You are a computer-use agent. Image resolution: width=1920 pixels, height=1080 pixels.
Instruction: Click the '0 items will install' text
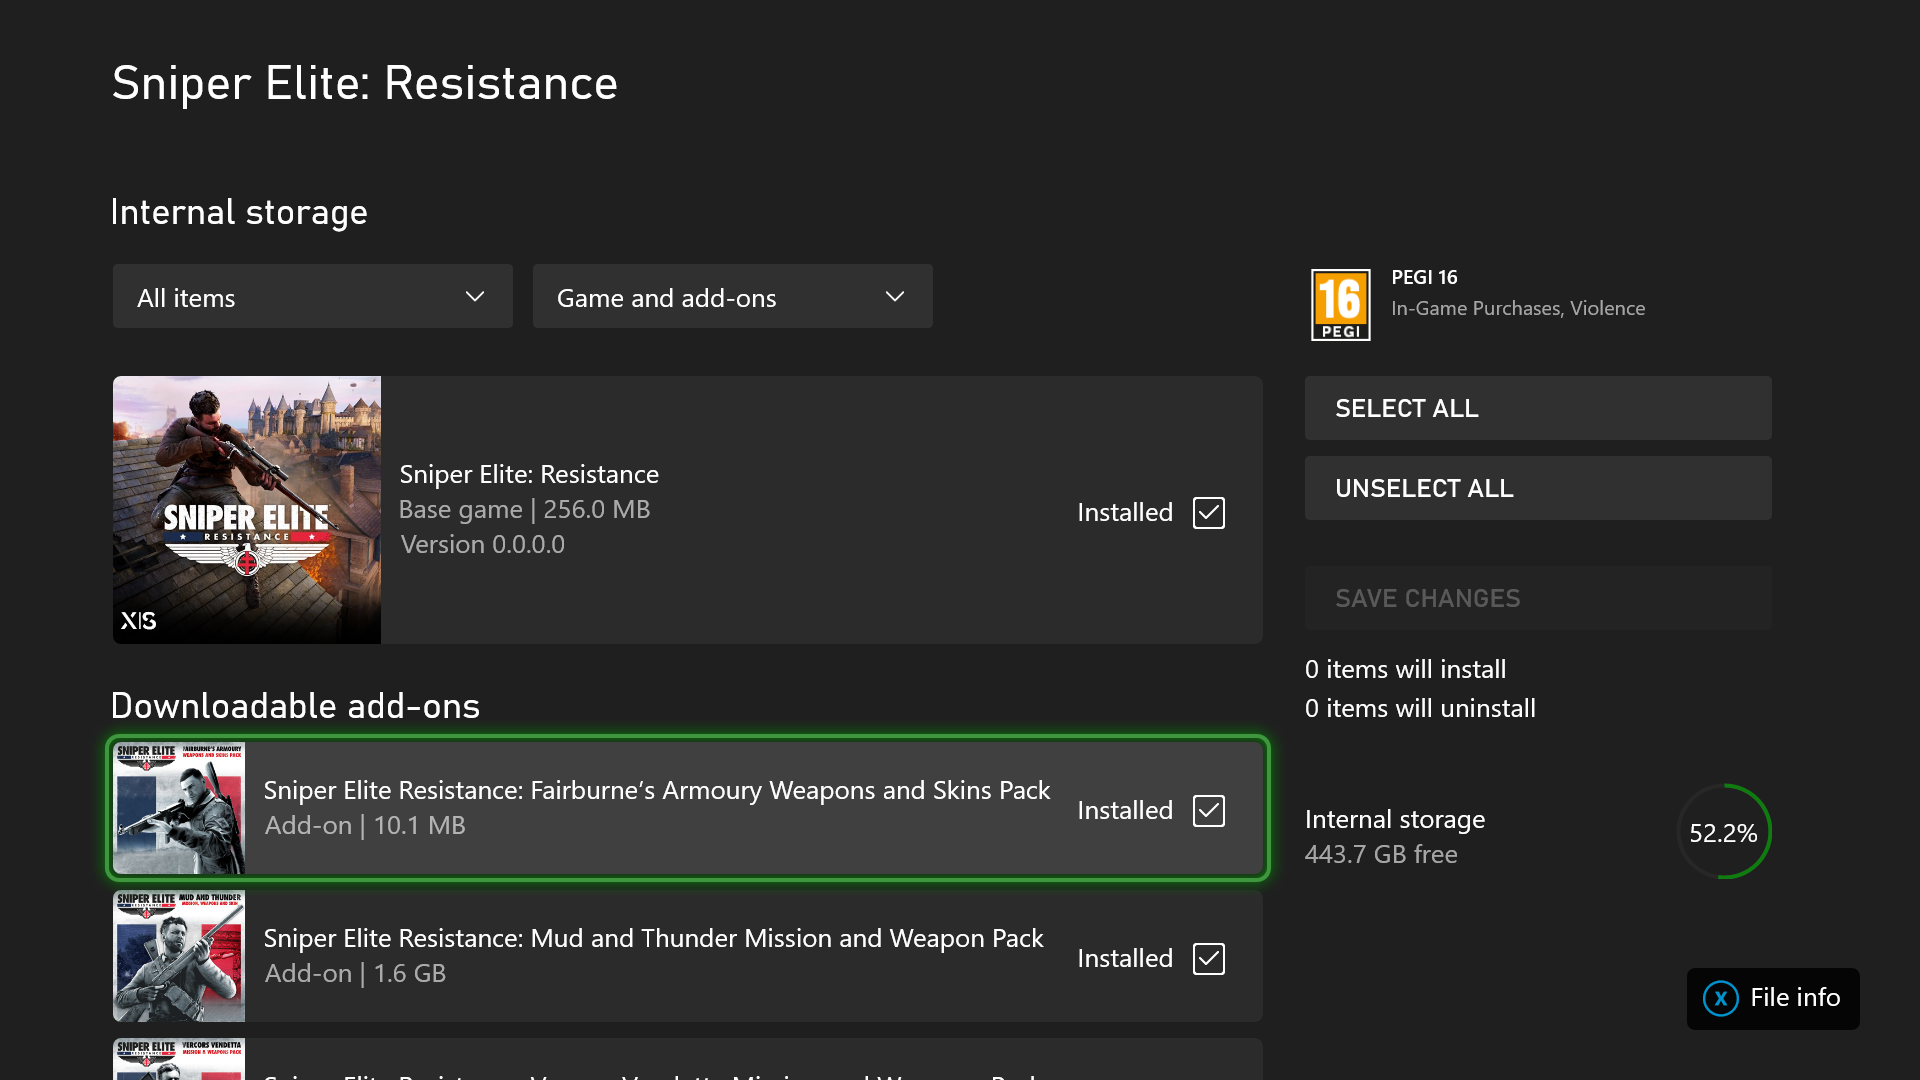click(x=1405, y=669)
